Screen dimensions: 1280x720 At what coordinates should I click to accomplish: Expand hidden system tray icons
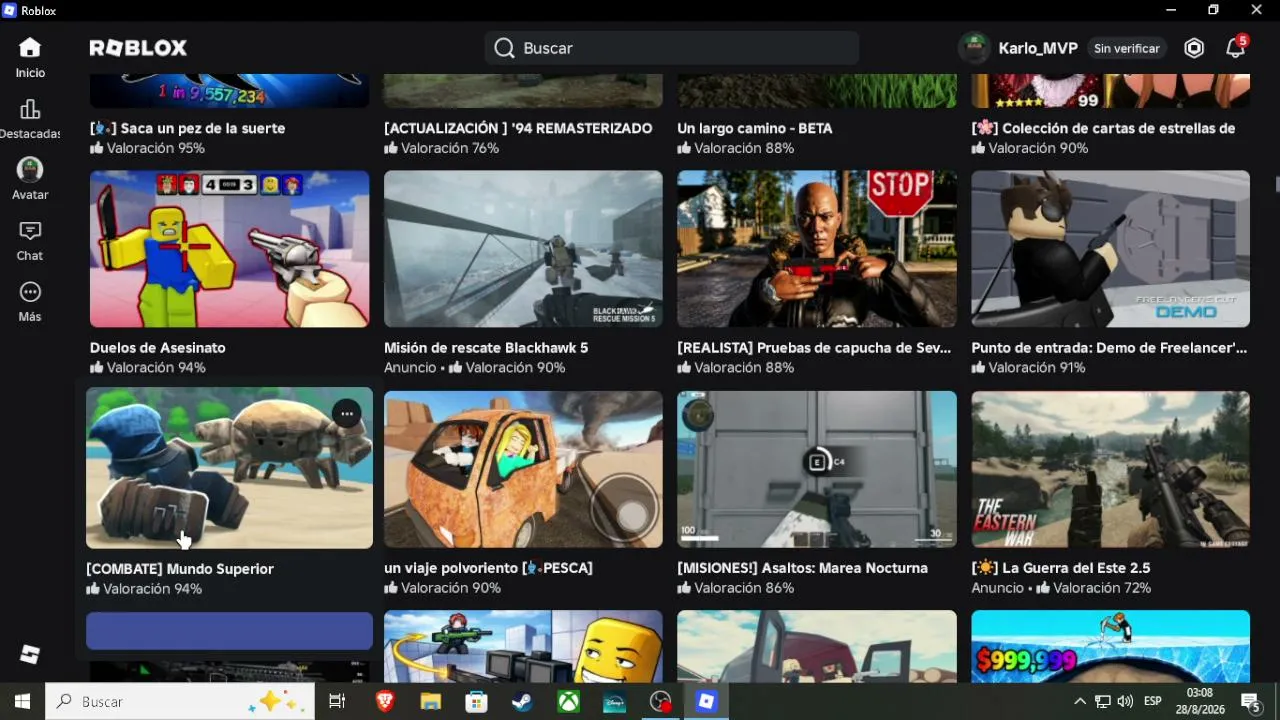tap(1079, 702)
